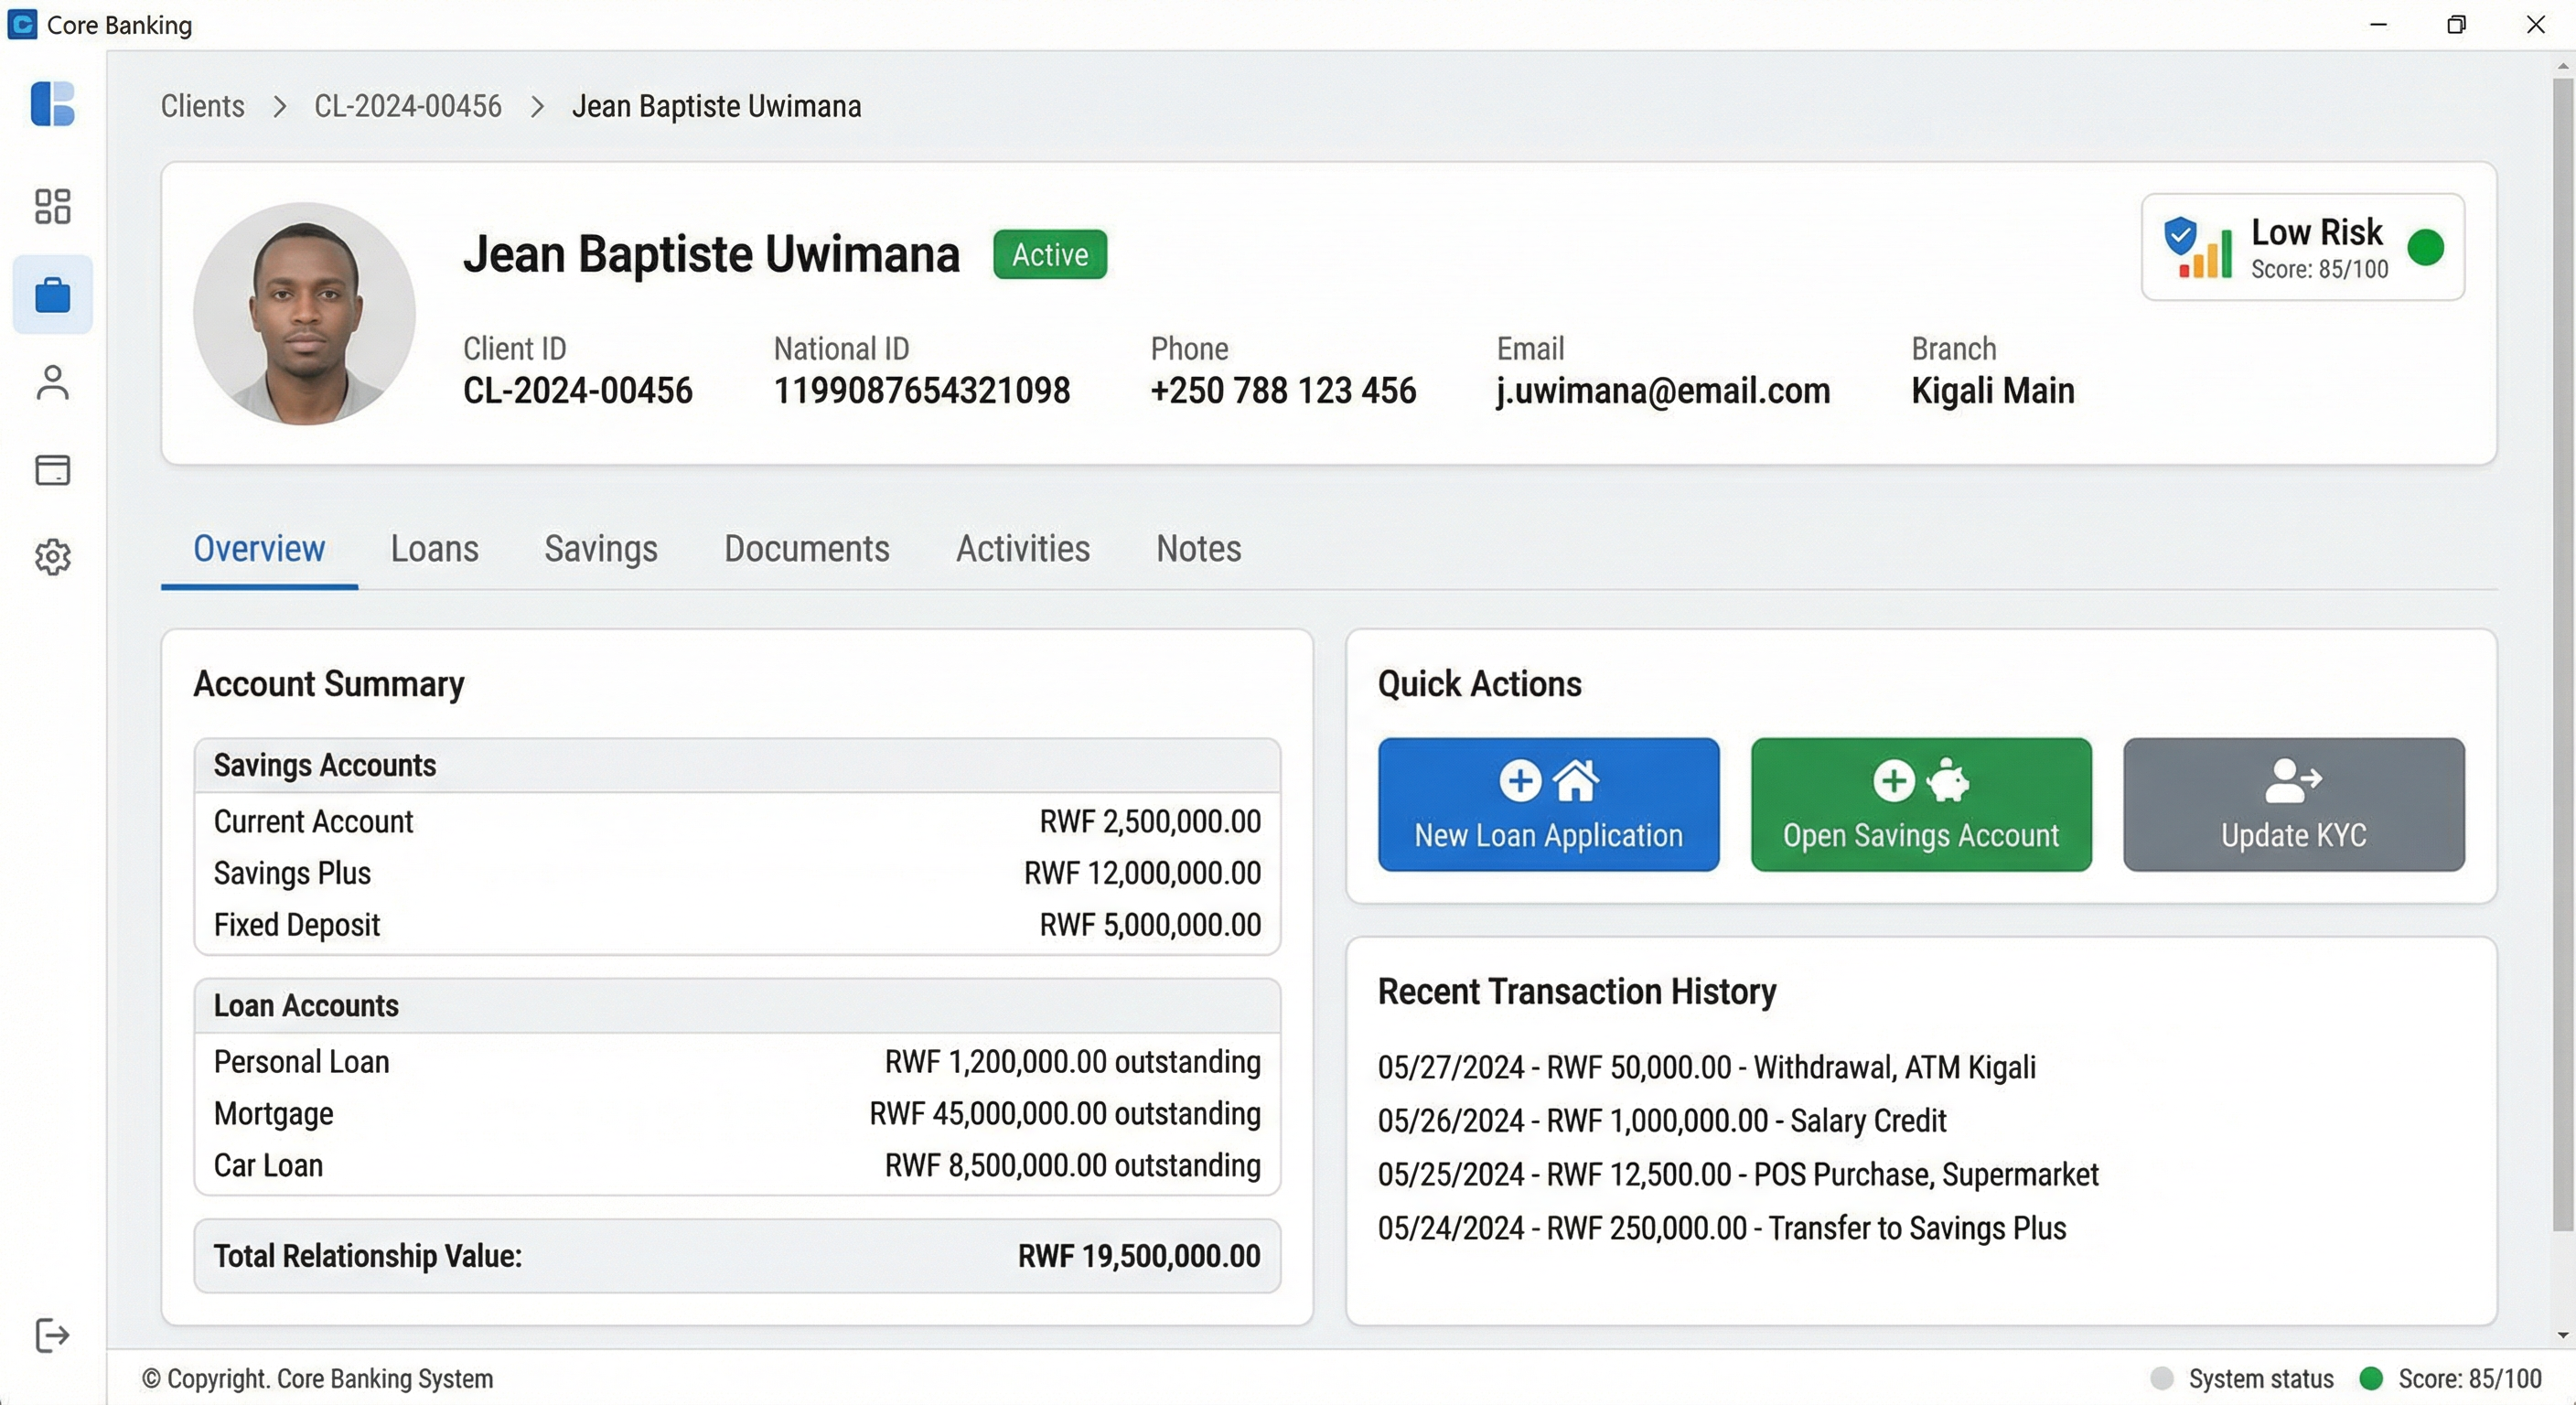The image size is (2576, 1405).
Task: Go to Clients breadcrumb link
Action: (x=202, y=106)
